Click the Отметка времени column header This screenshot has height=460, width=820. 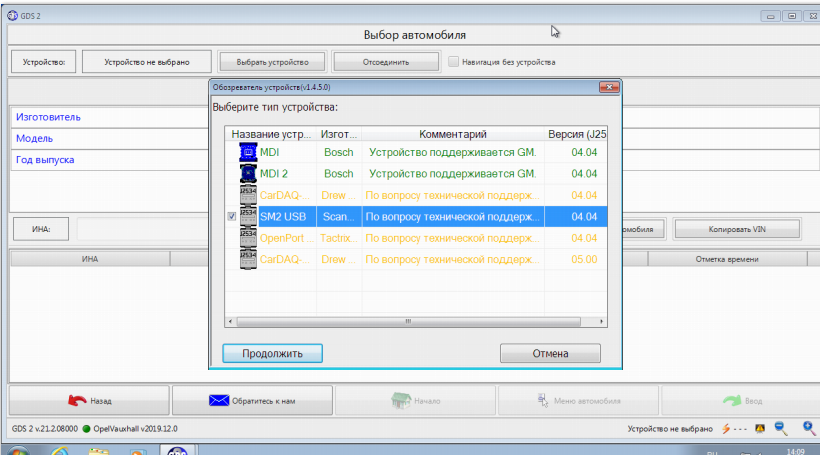[727, 259]
